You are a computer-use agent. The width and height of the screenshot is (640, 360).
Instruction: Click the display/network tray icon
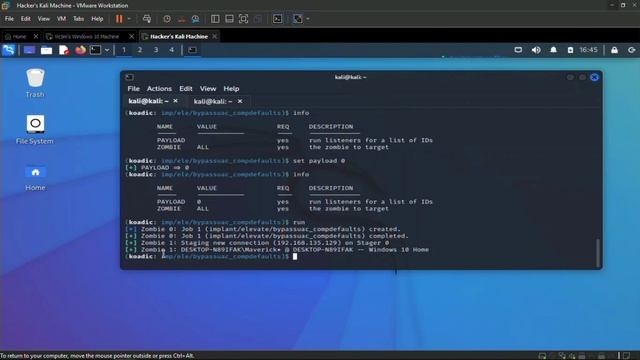[518, 50]
